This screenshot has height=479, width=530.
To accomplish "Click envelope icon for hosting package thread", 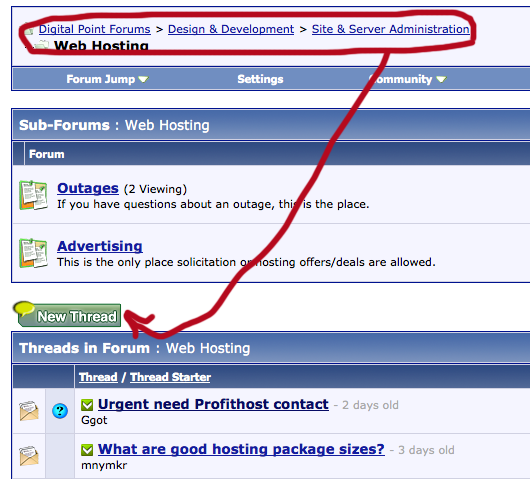I will [x=29, y=456].
